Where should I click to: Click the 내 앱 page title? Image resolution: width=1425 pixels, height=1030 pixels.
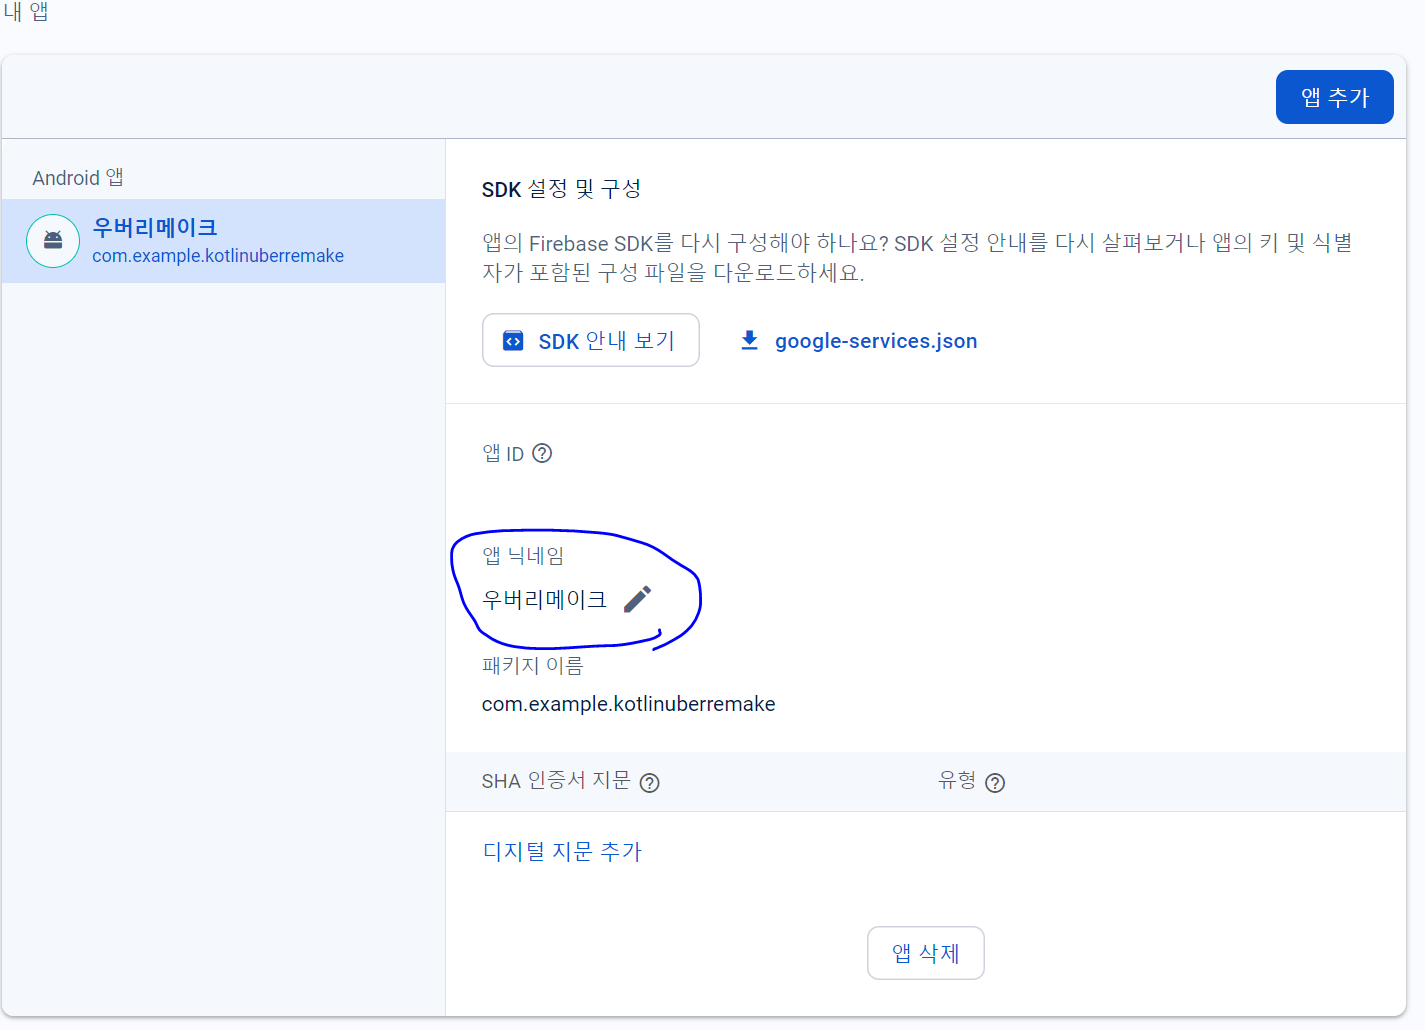27,13
